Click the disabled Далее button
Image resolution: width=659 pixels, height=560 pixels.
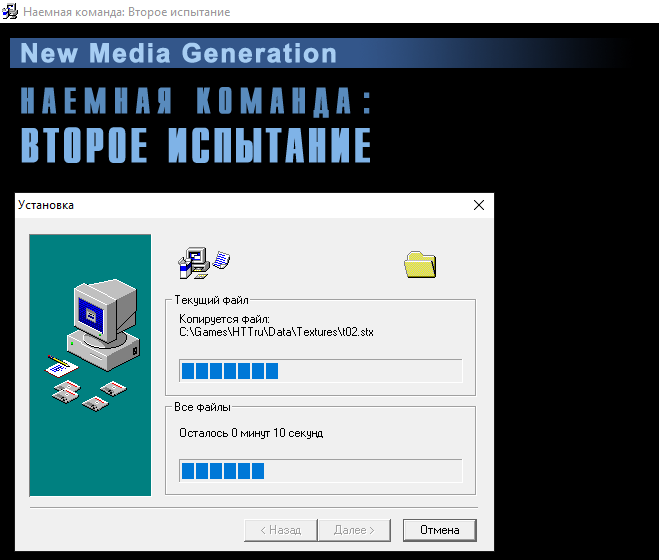(354, 530)
